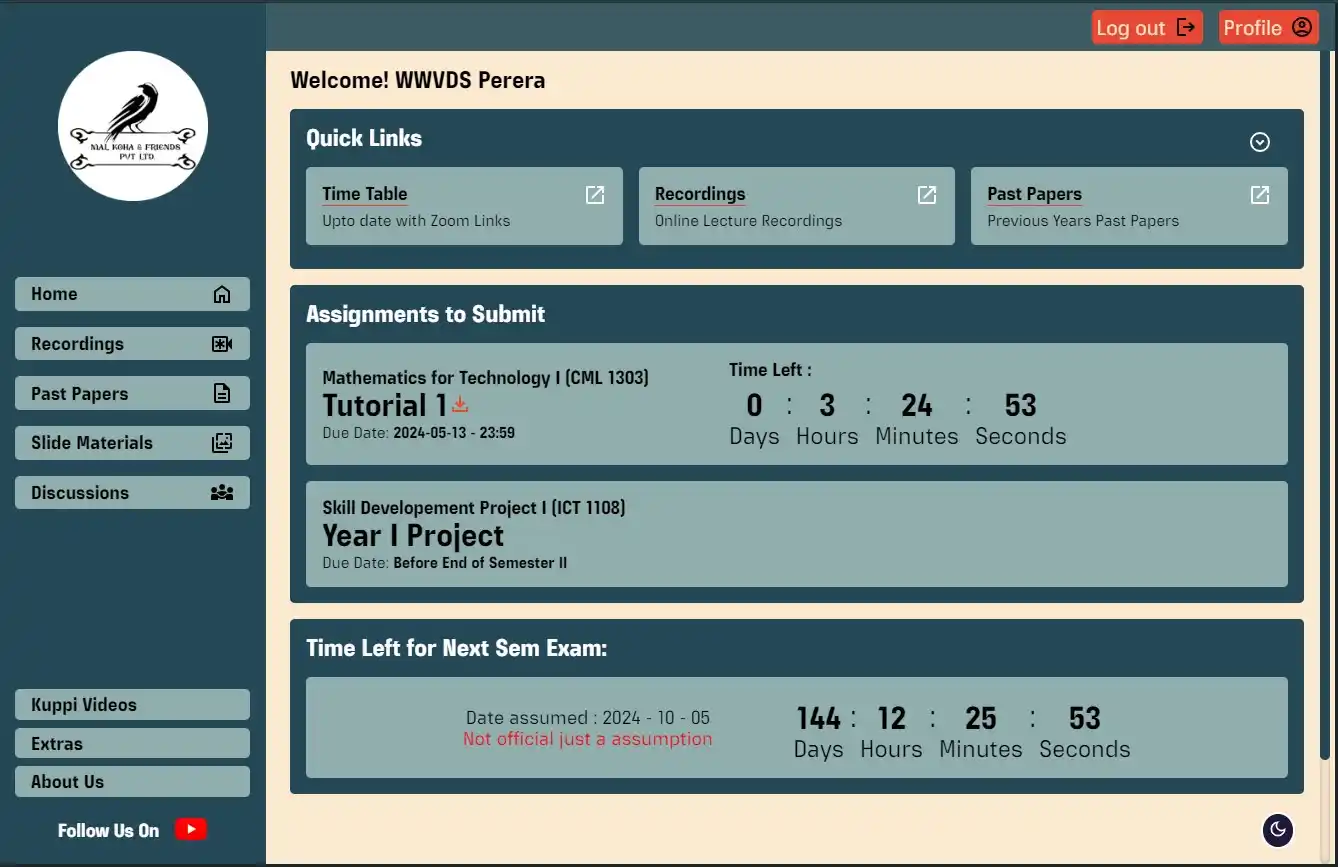This screenshot has height=867, width=1338.
Task: Open the Extras section
Action: [132, 744]
